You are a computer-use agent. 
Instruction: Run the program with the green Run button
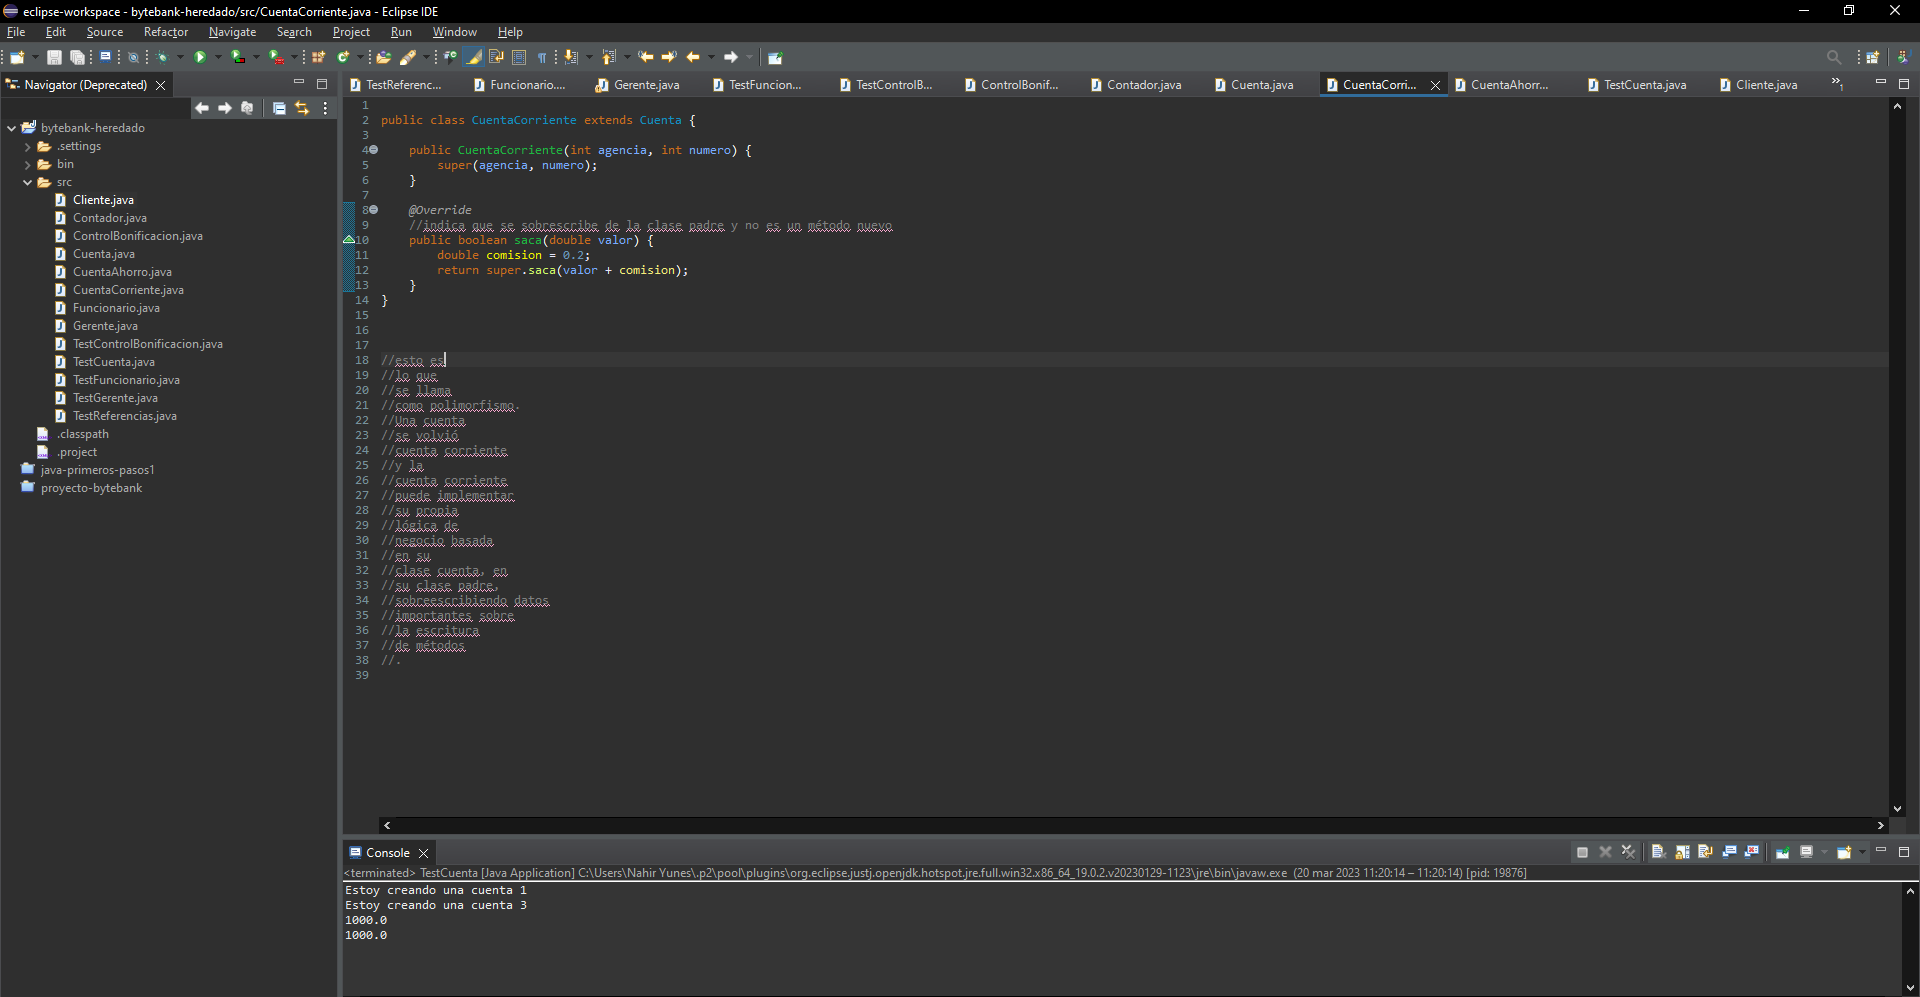pos(200,57)
